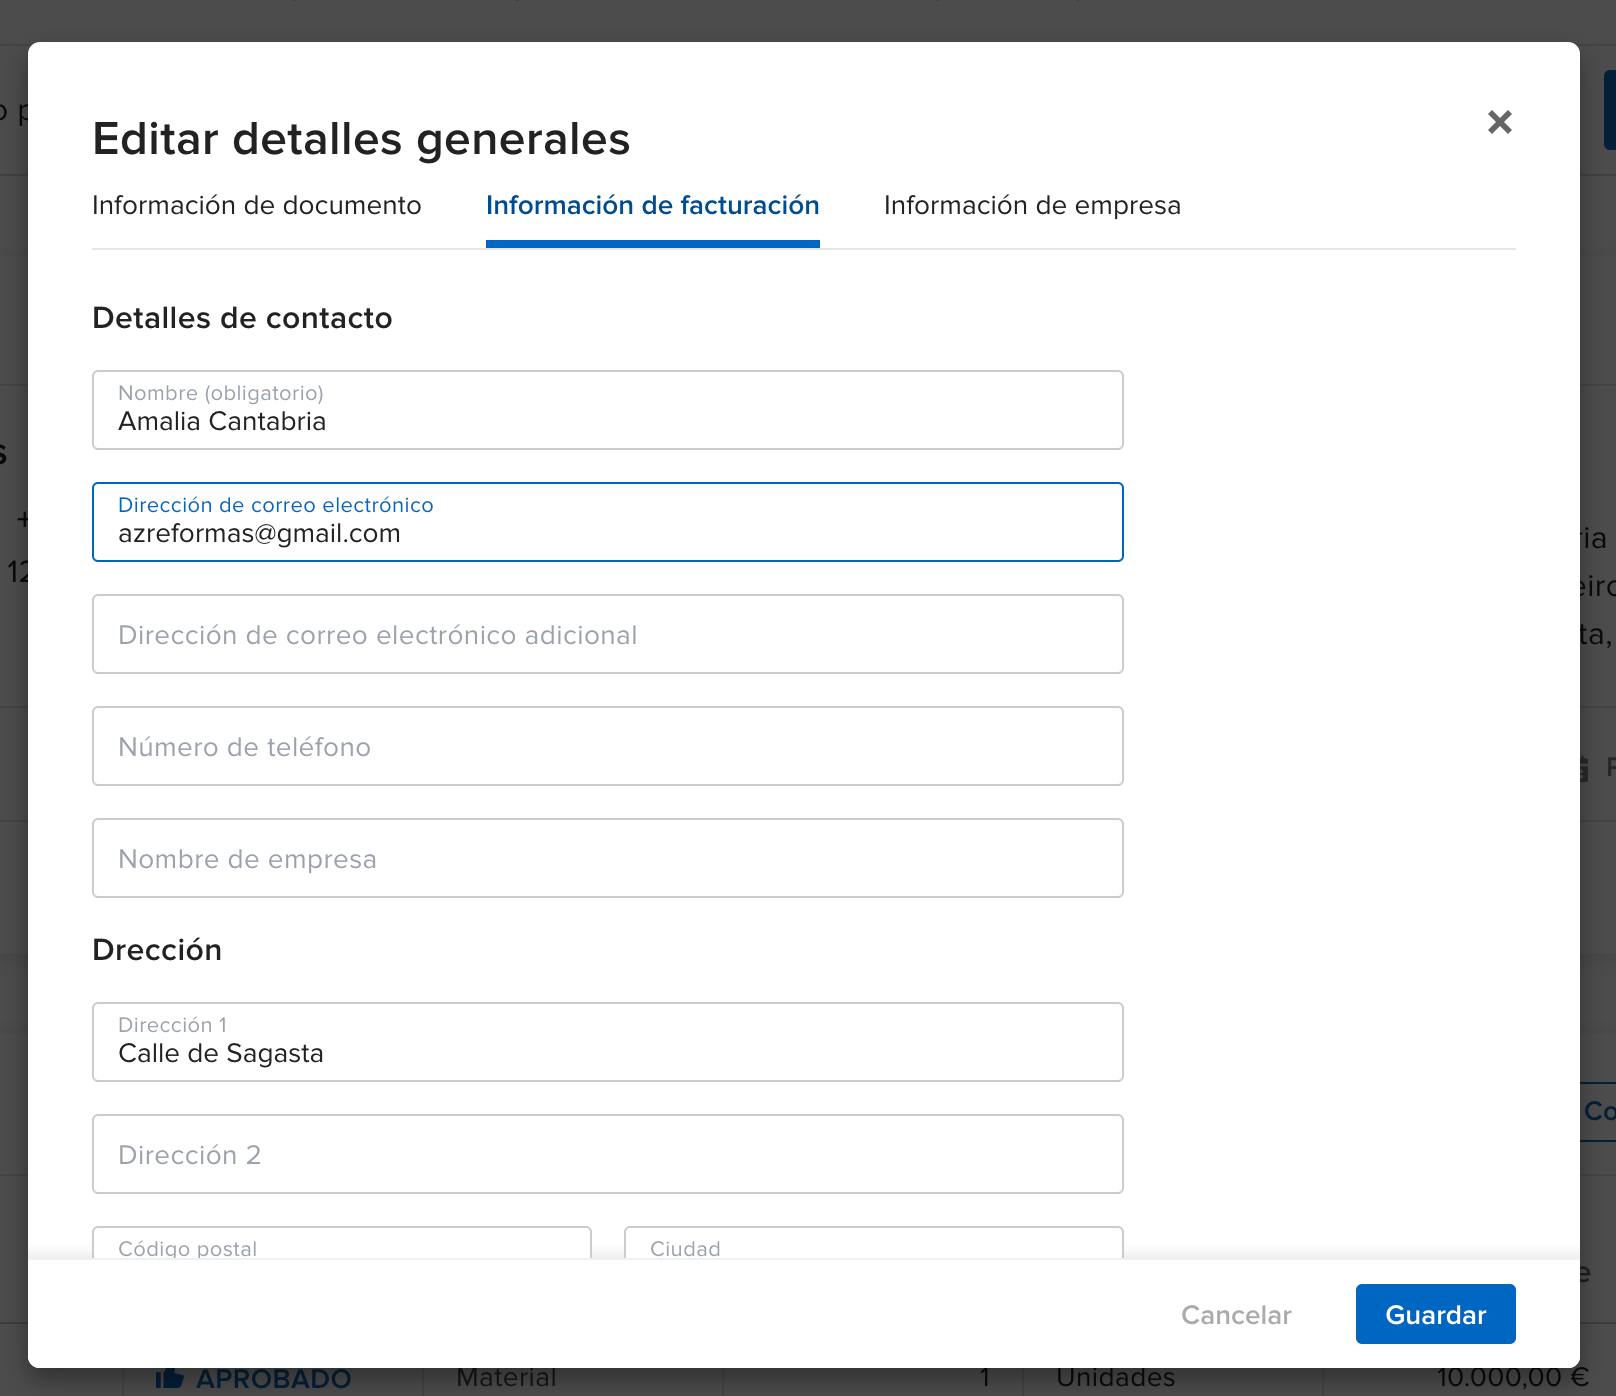This screenshot has height=1396, width=1616.
Task: Click the additional email address field
Action: (x=607, y=635)
